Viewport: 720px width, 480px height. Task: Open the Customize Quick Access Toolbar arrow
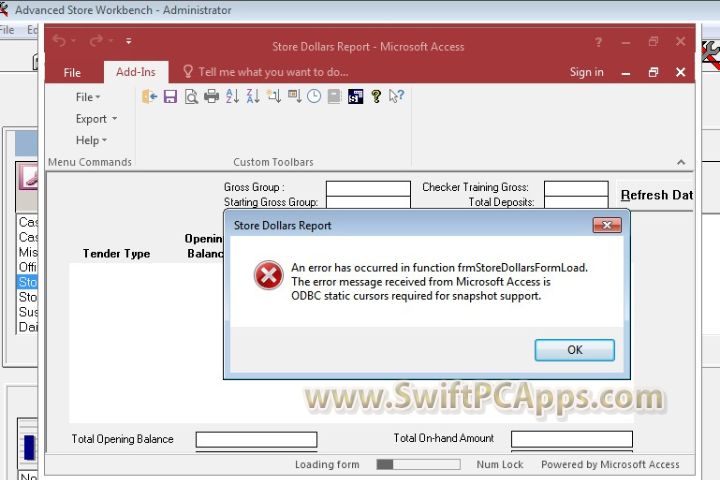[129, 41]
